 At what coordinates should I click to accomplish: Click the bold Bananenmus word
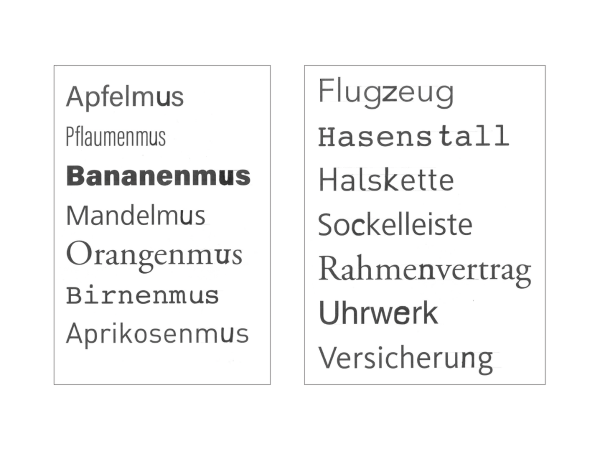pos(158,176)
